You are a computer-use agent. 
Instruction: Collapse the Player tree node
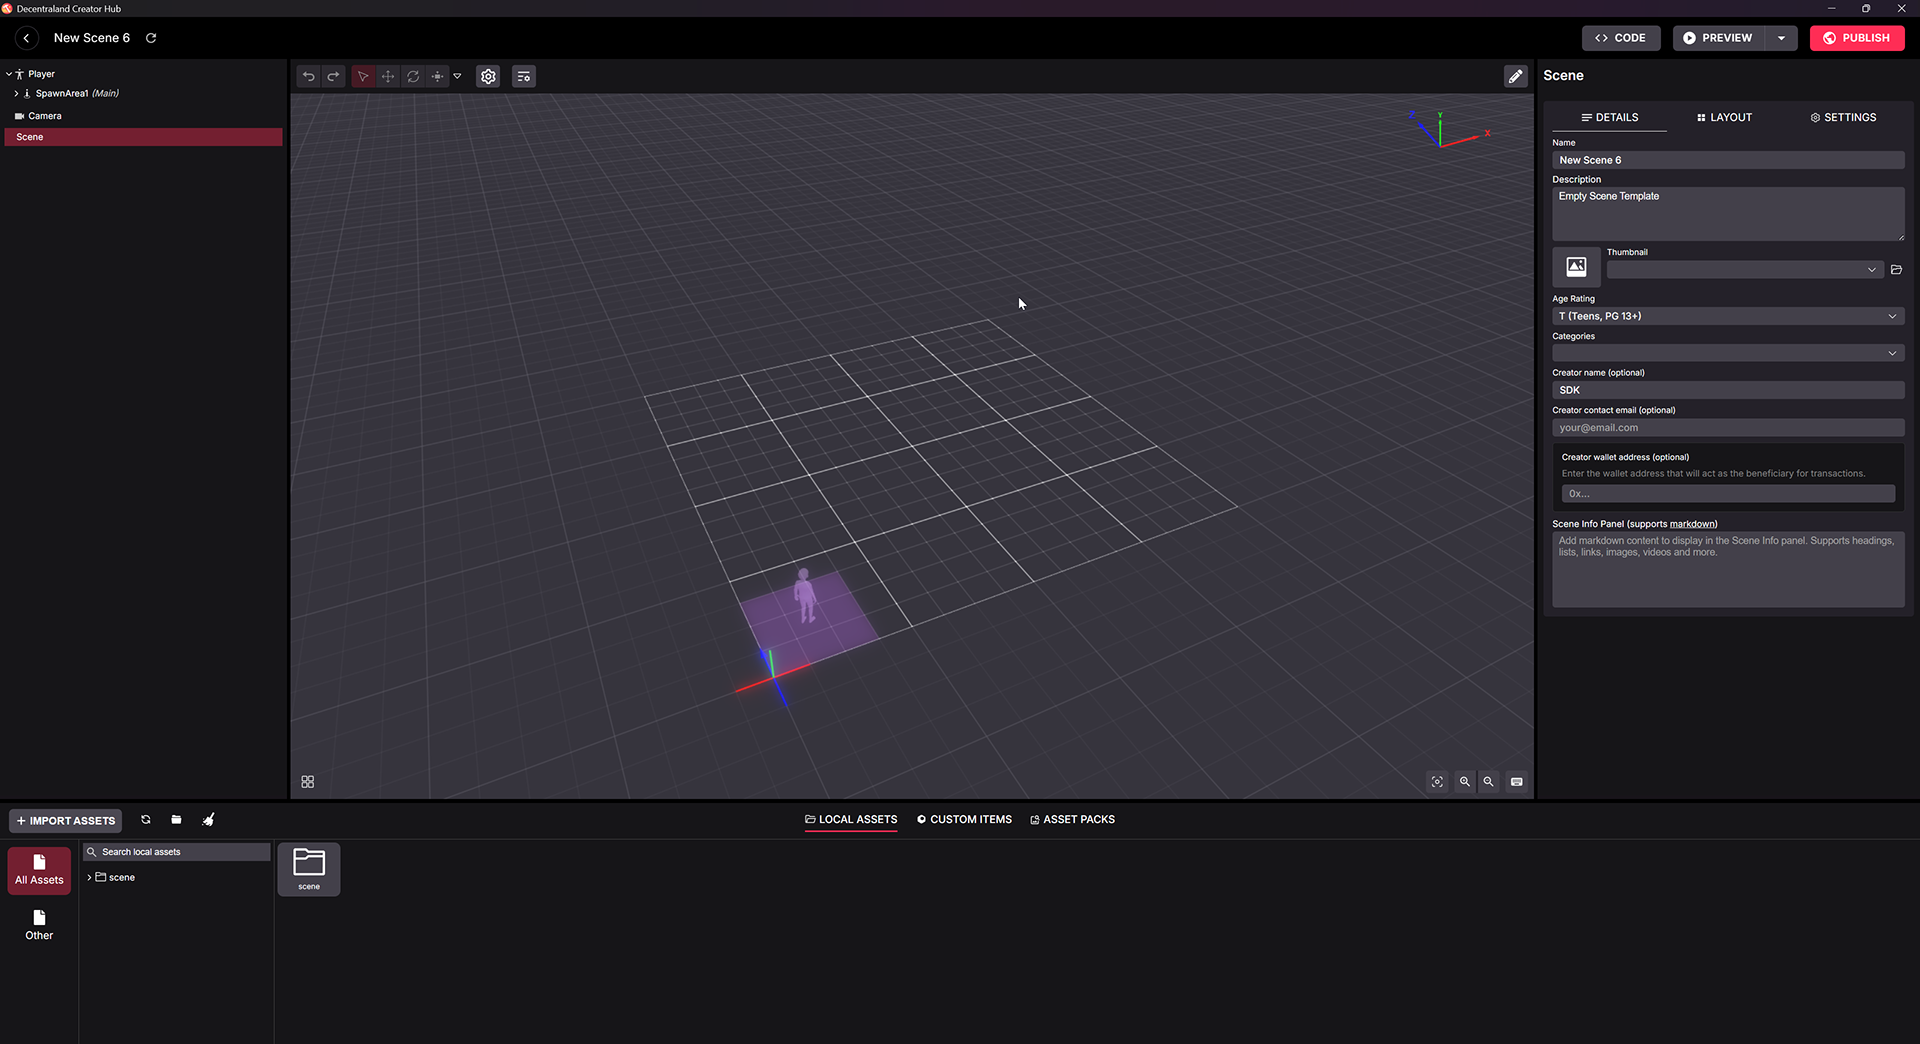(9, 74)
